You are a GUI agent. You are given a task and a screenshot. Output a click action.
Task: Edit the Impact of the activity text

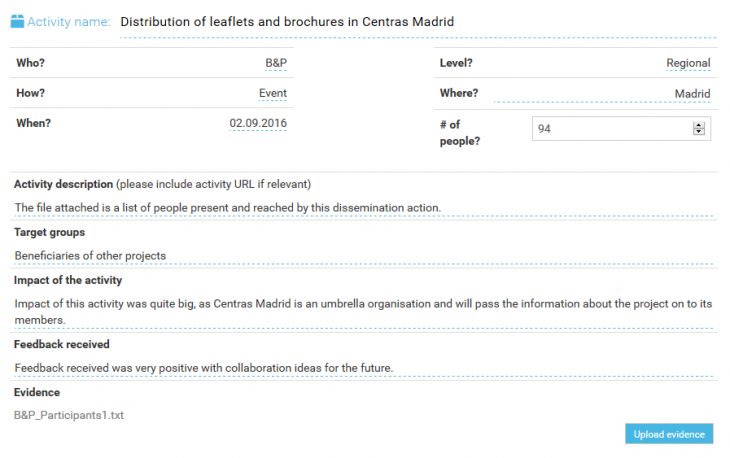(x=364, y=312)
